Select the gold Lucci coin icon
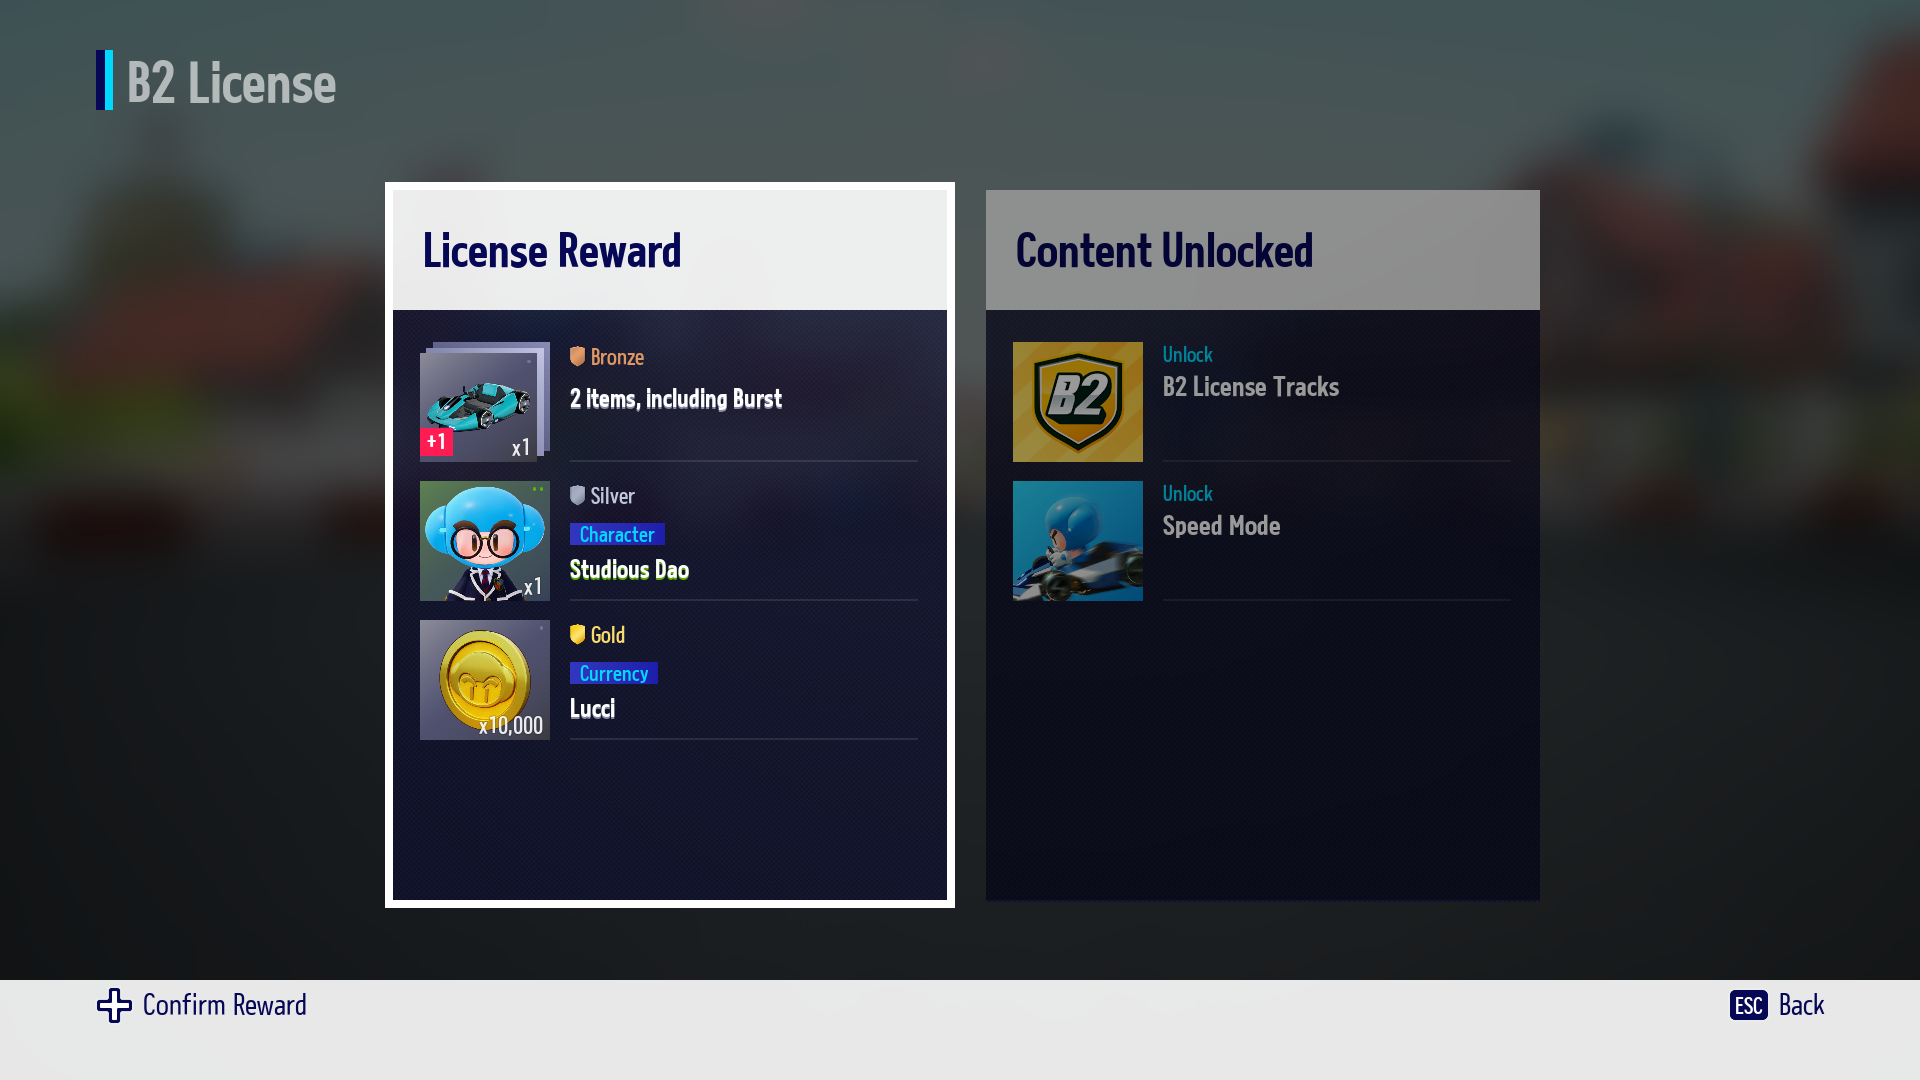Viewport: 1920px width, 1080px height. click(485, 680)
